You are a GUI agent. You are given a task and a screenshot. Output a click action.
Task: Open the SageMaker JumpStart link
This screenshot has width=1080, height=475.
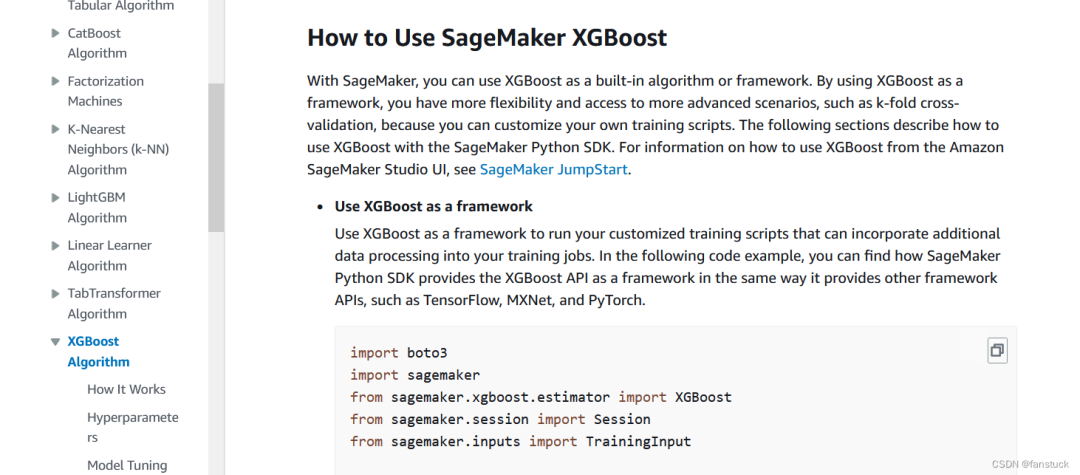pos(554,169)
